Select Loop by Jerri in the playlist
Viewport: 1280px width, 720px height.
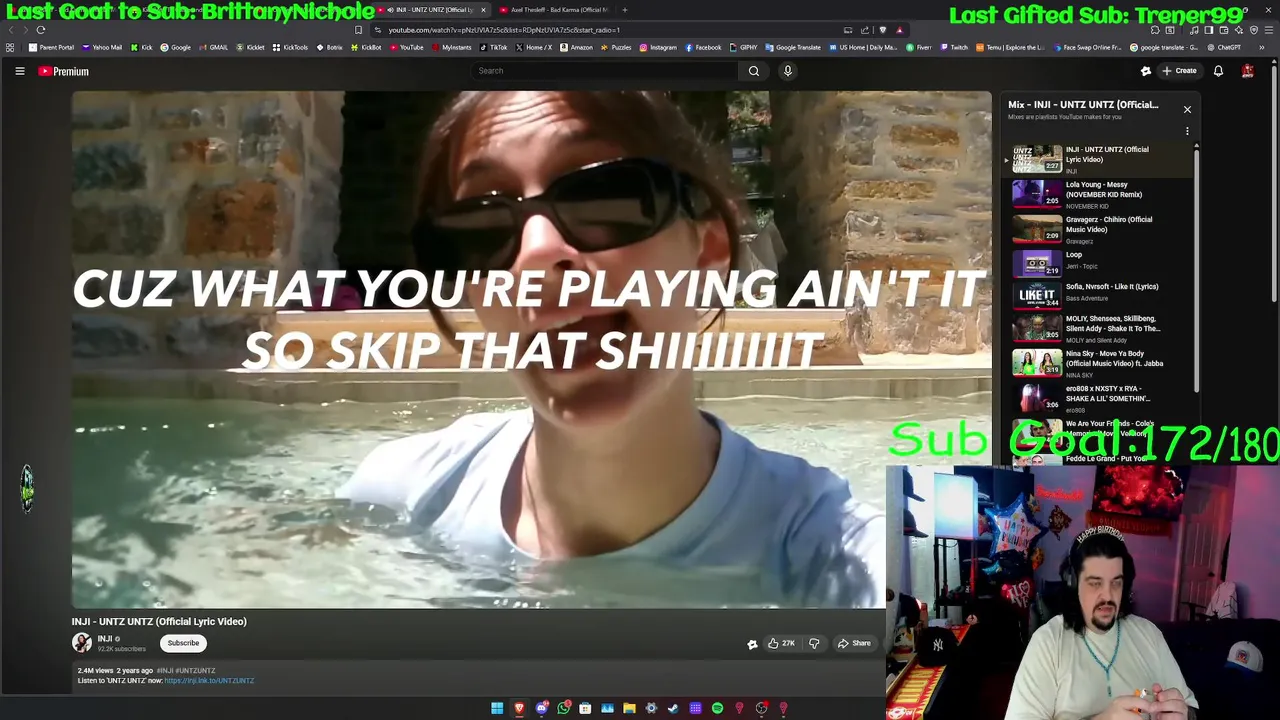1098,263
